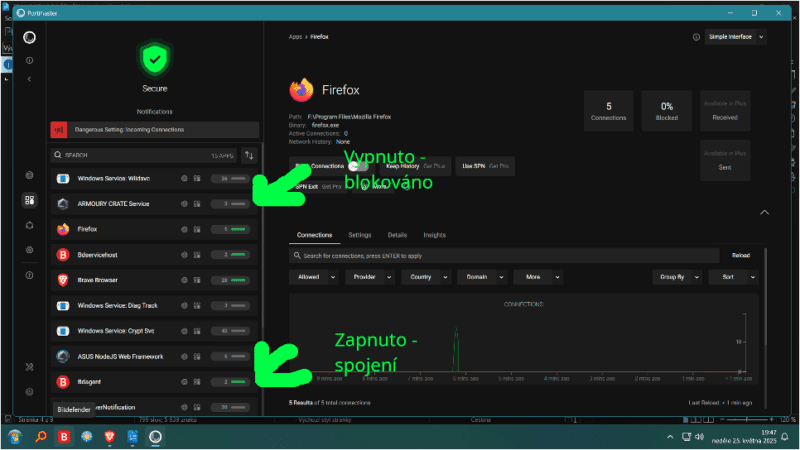Image resolution: width=800 pixels, height=450 pixels.
Task: Open the tools wrench icon in sidebar
Action: pyautogui.click(x=30, y=367)
